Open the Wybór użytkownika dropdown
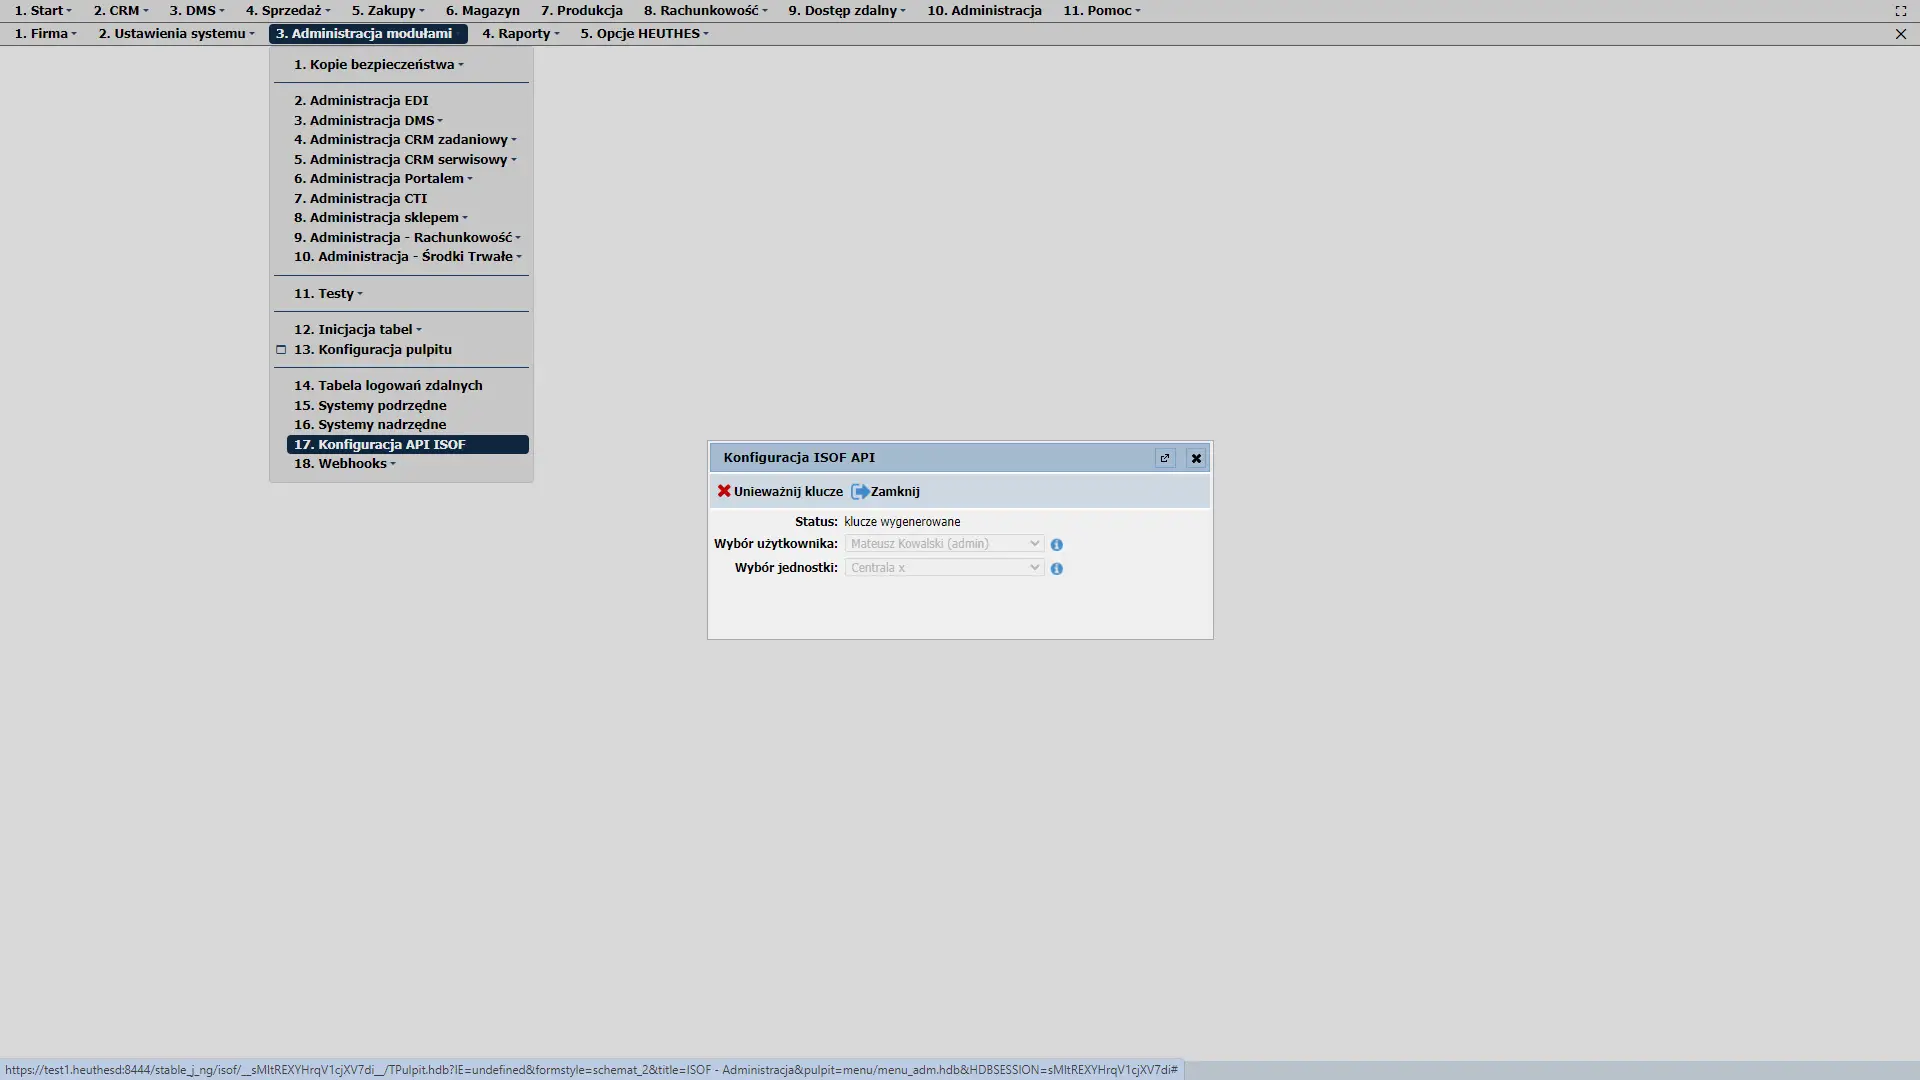Viewport: 1920px width, 1080px height. click(x=943, y=544)
